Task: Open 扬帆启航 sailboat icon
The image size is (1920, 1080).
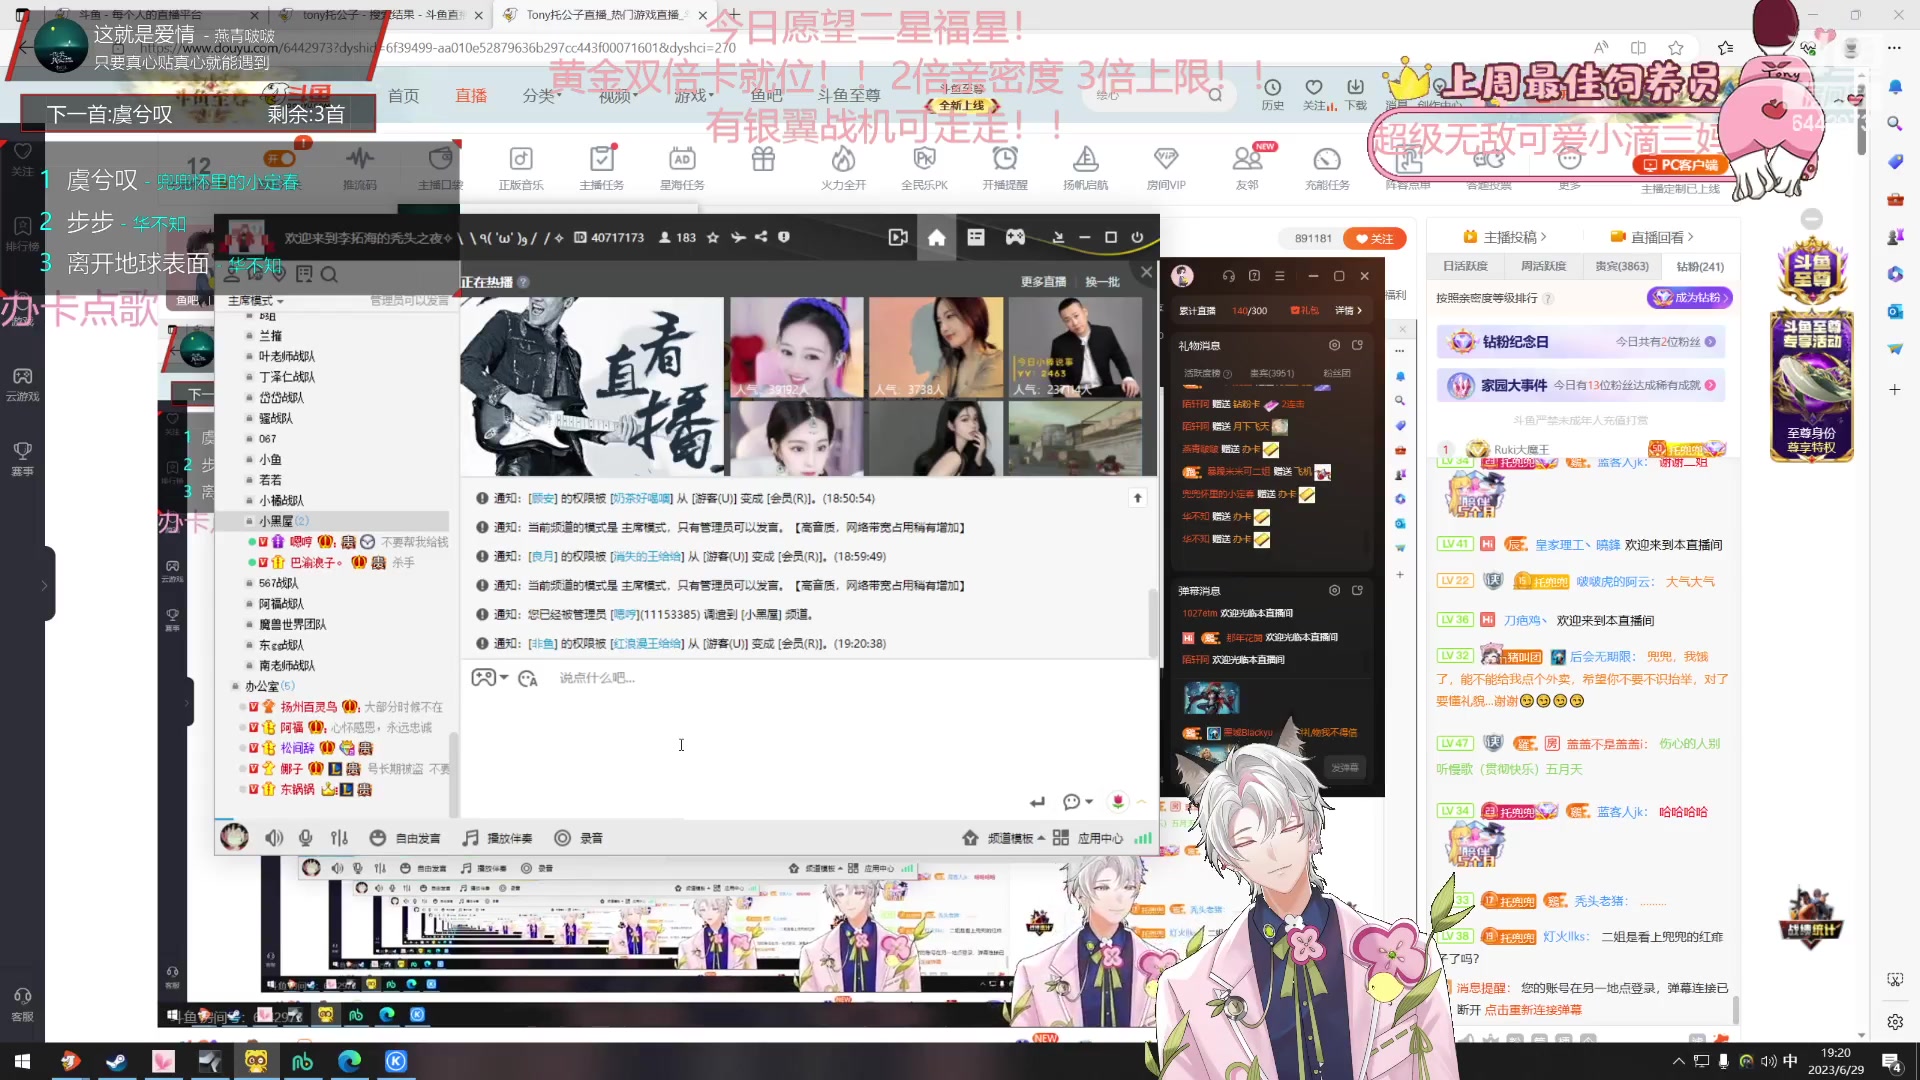Action: [x=1085, y=167]
